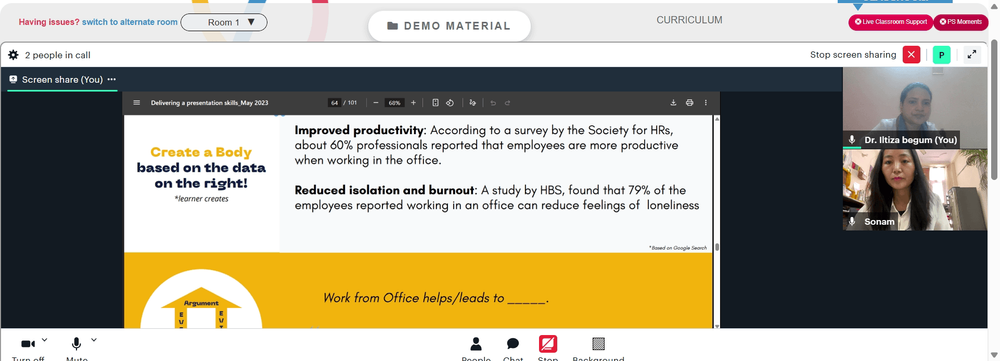Click the fit to page icon
This screenshot has height=361, width=1000.
tap(436, 103)
